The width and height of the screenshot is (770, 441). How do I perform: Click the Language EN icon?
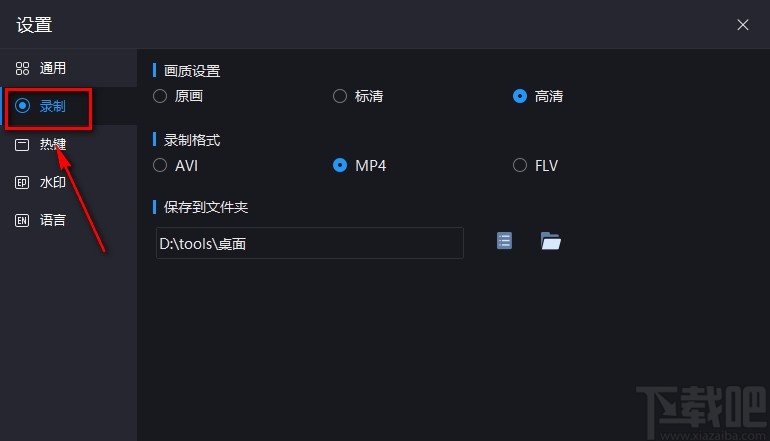point(22,220)
